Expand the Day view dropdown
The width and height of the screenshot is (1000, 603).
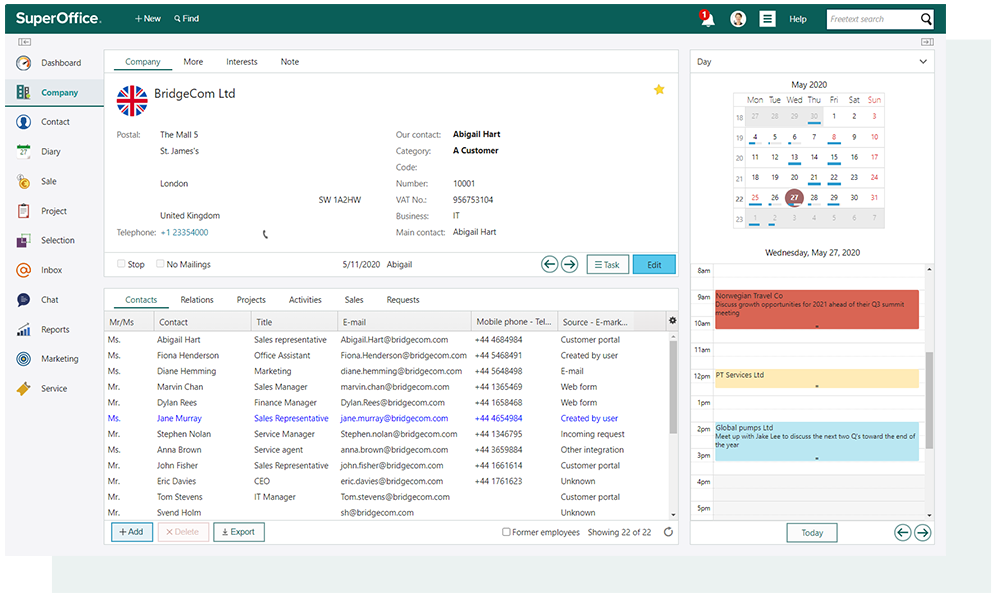click(x=922, y=62)
